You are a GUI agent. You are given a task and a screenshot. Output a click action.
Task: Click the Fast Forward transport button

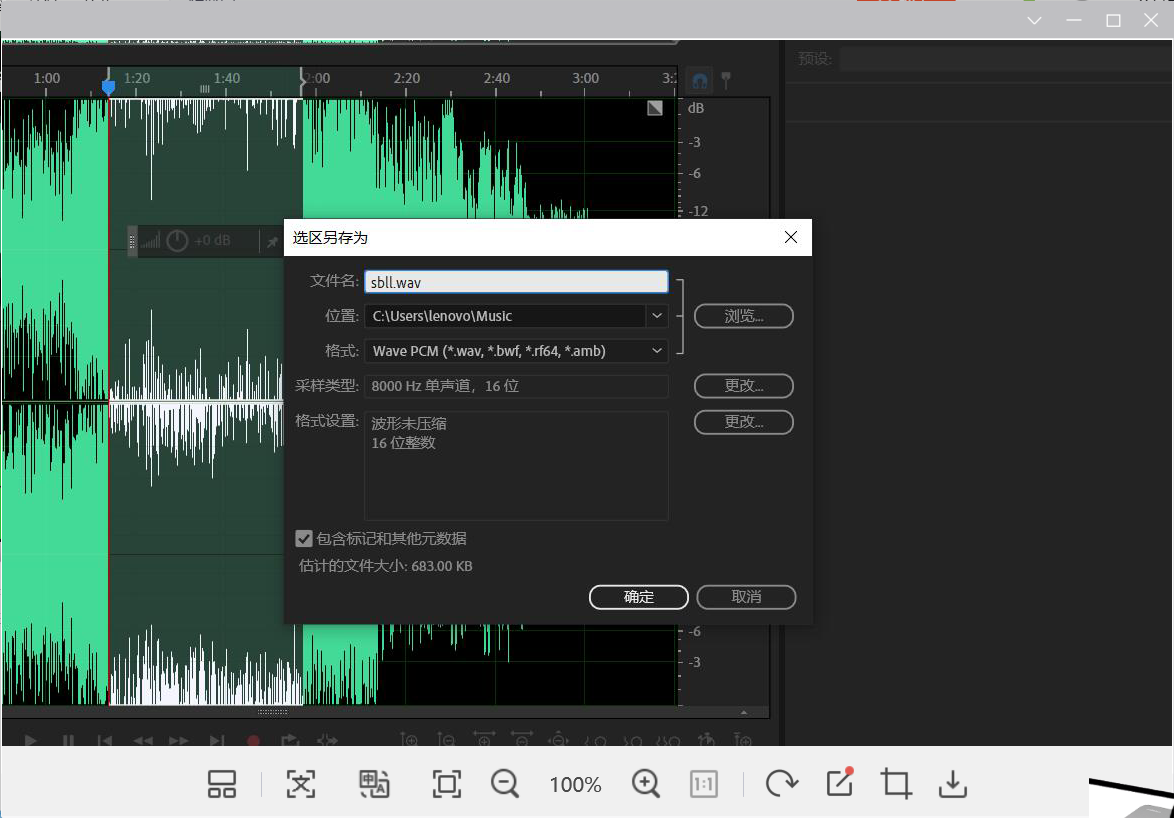(x=179, y=740)
